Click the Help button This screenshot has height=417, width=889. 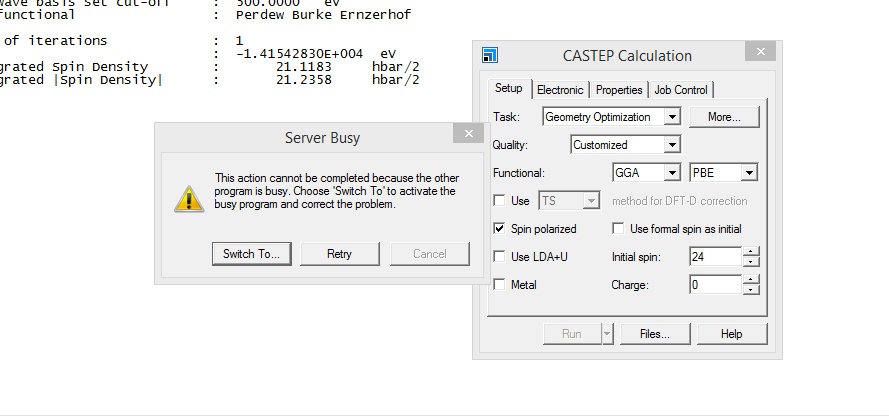click(732, 334)
